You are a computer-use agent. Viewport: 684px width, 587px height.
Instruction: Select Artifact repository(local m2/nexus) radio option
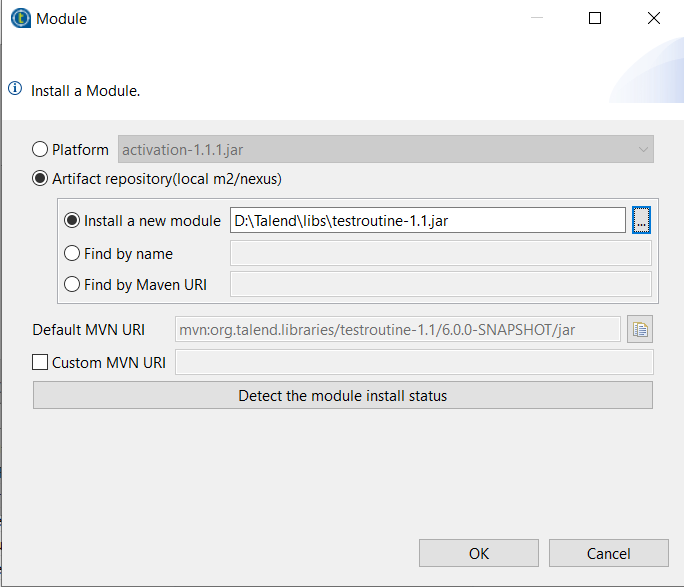[40, 179]
